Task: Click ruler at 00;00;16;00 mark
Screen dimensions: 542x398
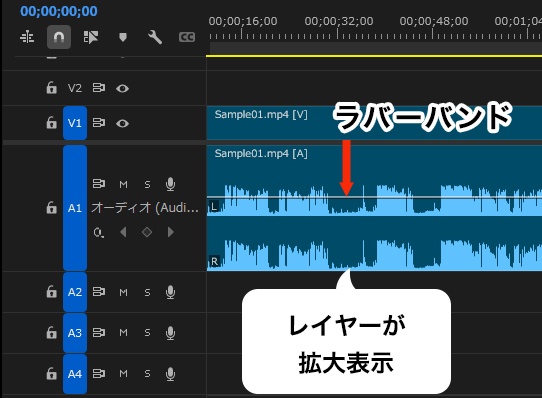Action: point(242,34)
